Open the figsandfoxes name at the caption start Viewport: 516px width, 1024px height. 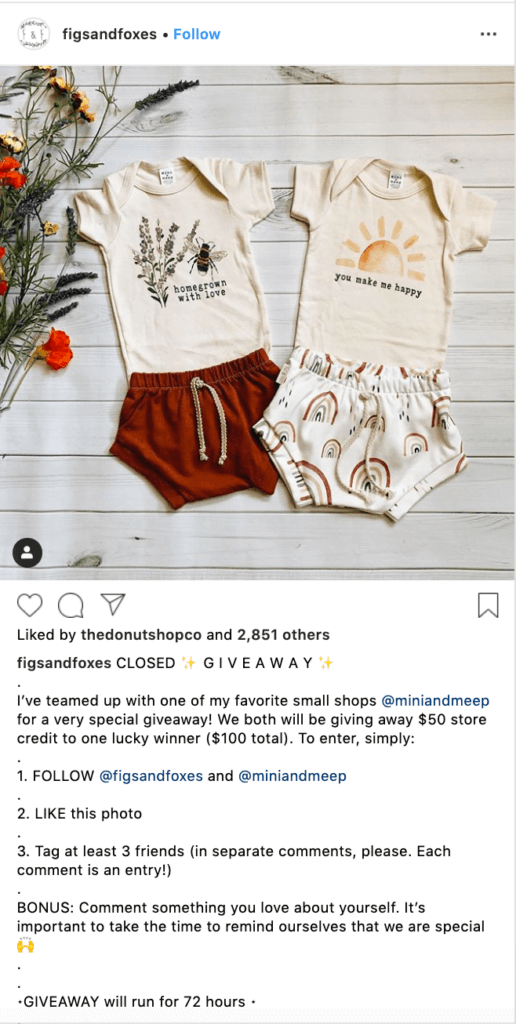coord(64,663)
